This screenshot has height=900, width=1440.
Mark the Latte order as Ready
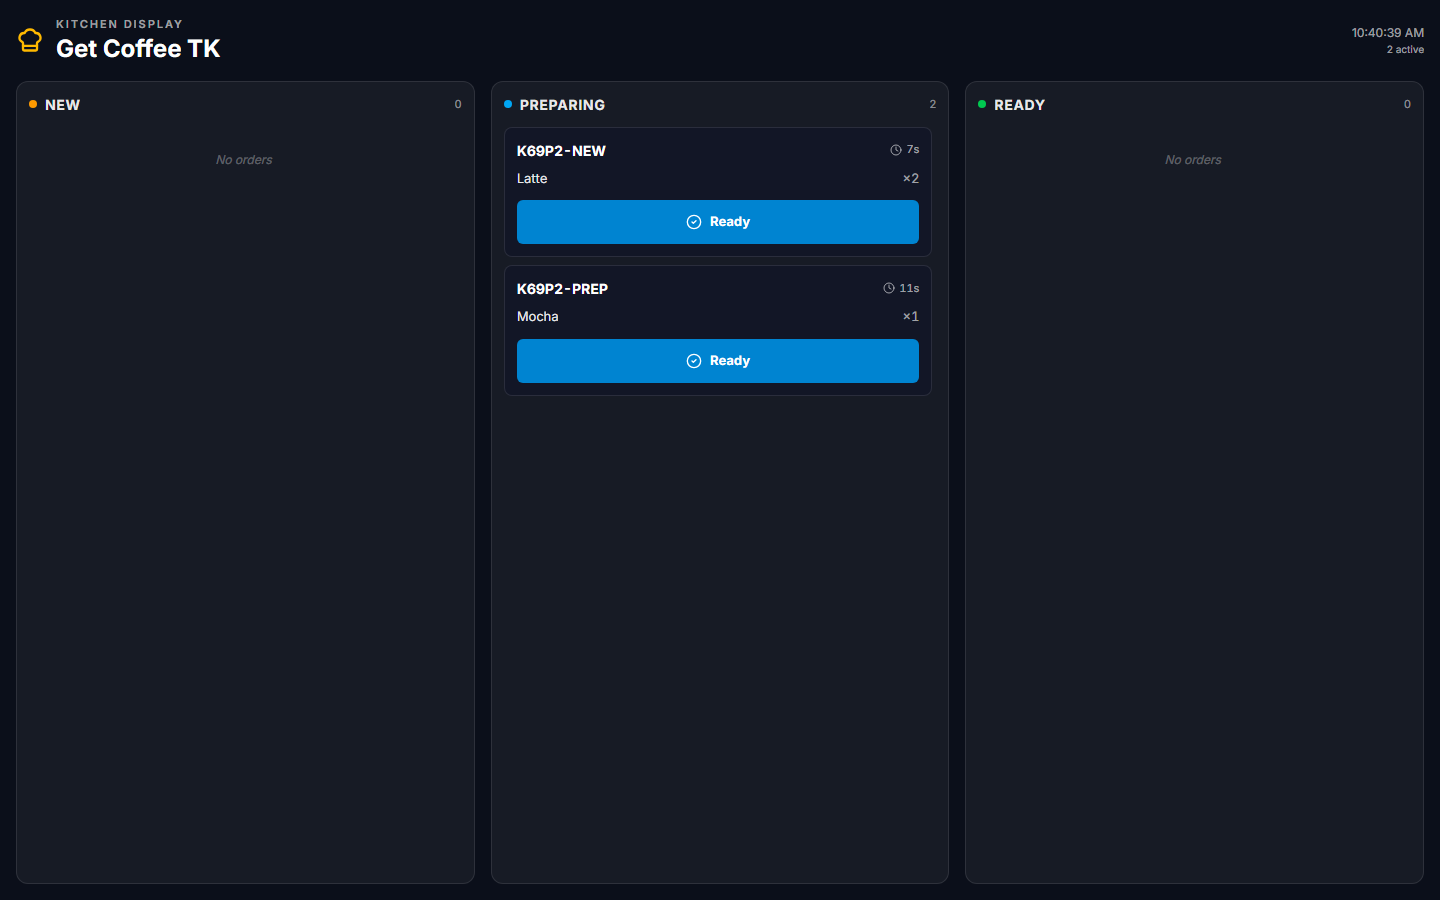717,222
